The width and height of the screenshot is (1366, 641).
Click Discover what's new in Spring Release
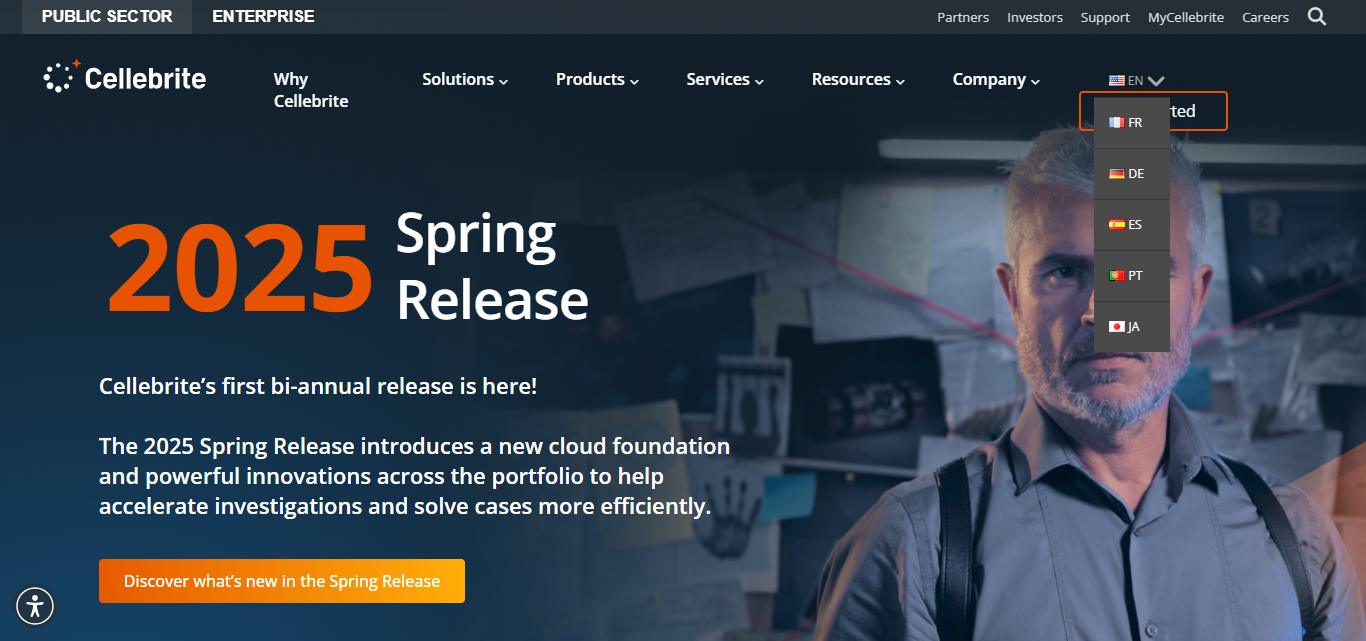tap(282, 581)
